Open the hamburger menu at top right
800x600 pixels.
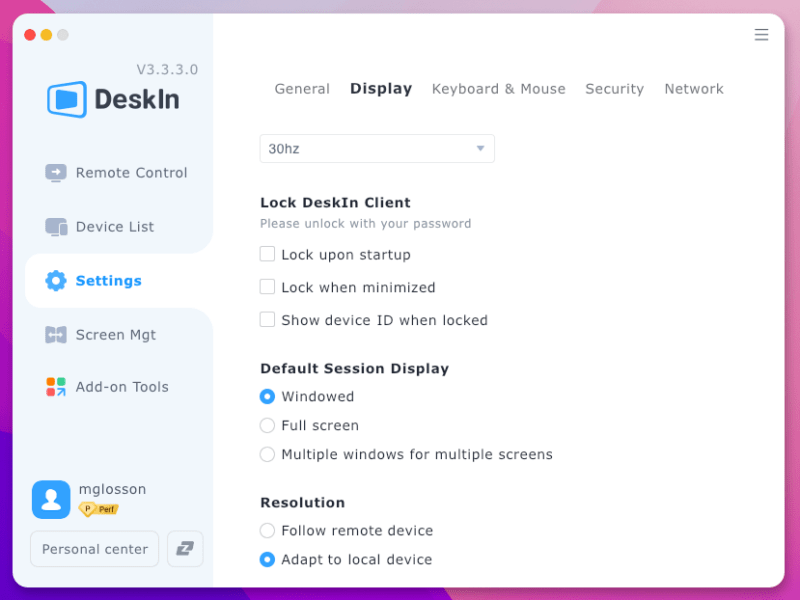pyautogui.click(x=761, y=34)
